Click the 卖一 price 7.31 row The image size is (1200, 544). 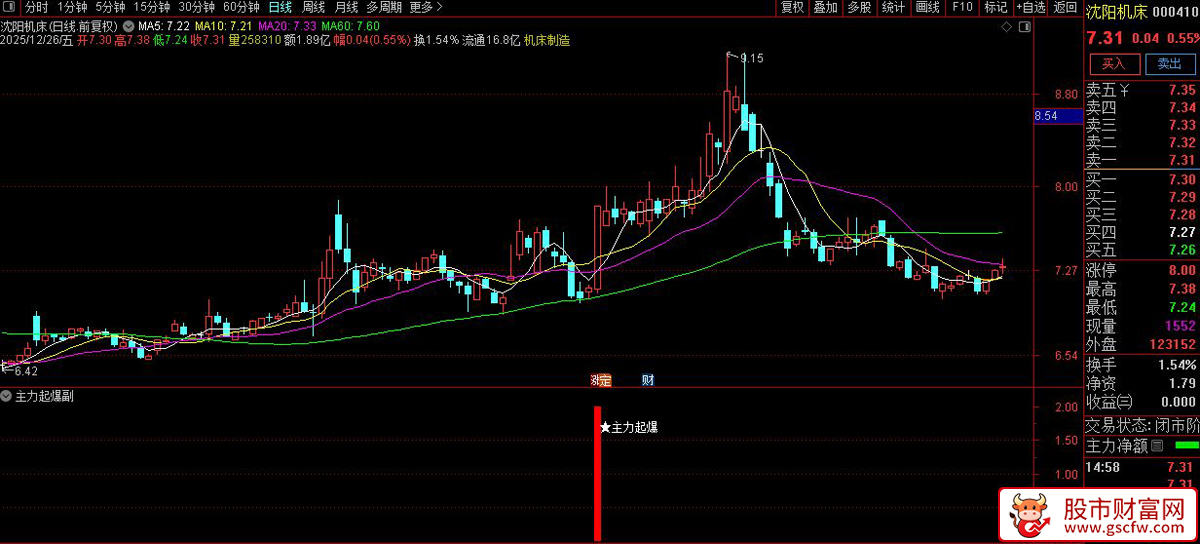click(1142, 160)
